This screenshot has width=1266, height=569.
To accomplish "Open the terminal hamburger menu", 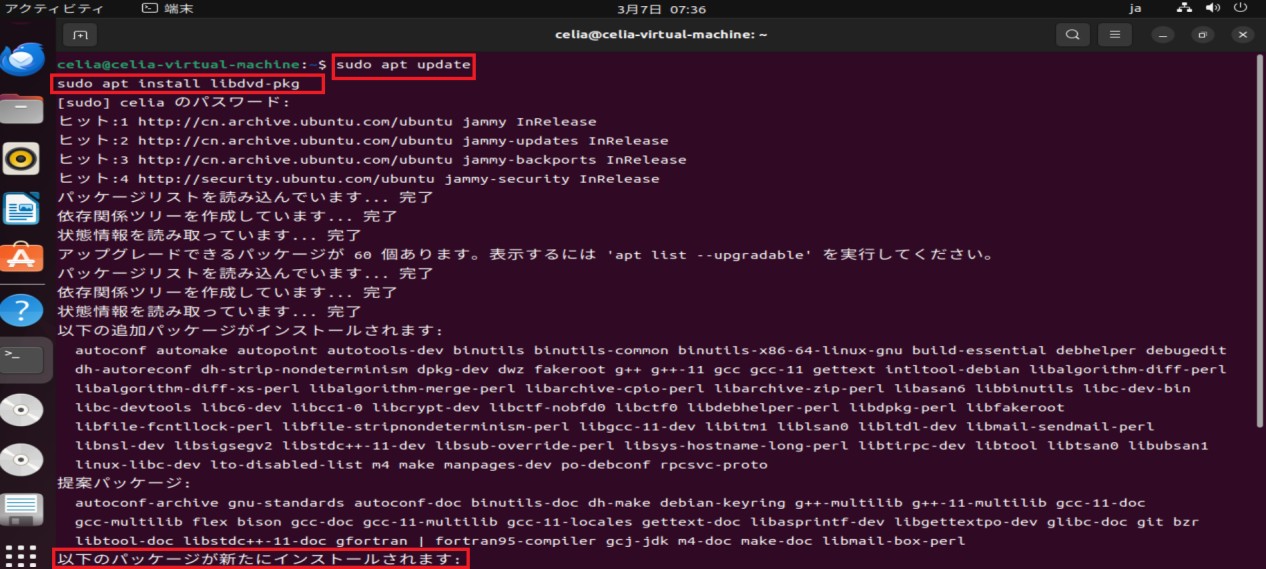I will (1113, 34).
